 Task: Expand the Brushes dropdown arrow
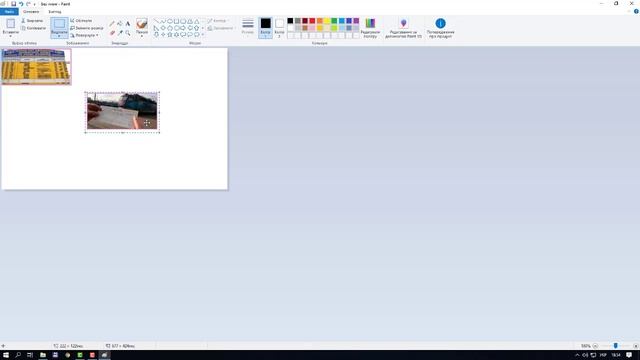(x=142, y=36)
